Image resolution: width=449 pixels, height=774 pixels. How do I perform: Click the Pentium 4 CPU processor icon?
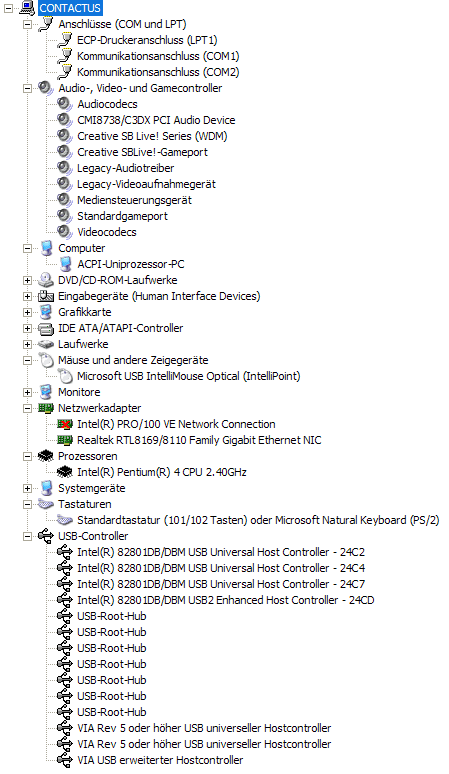[x=65, y=472]
